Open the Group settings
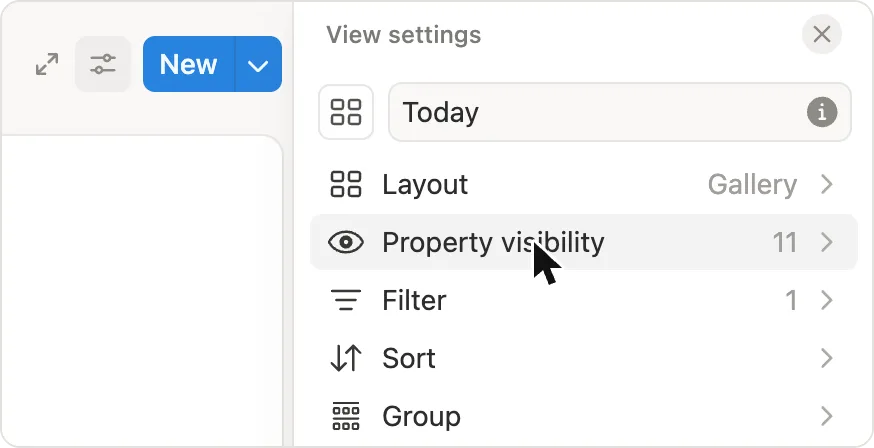 pos(584,416)
